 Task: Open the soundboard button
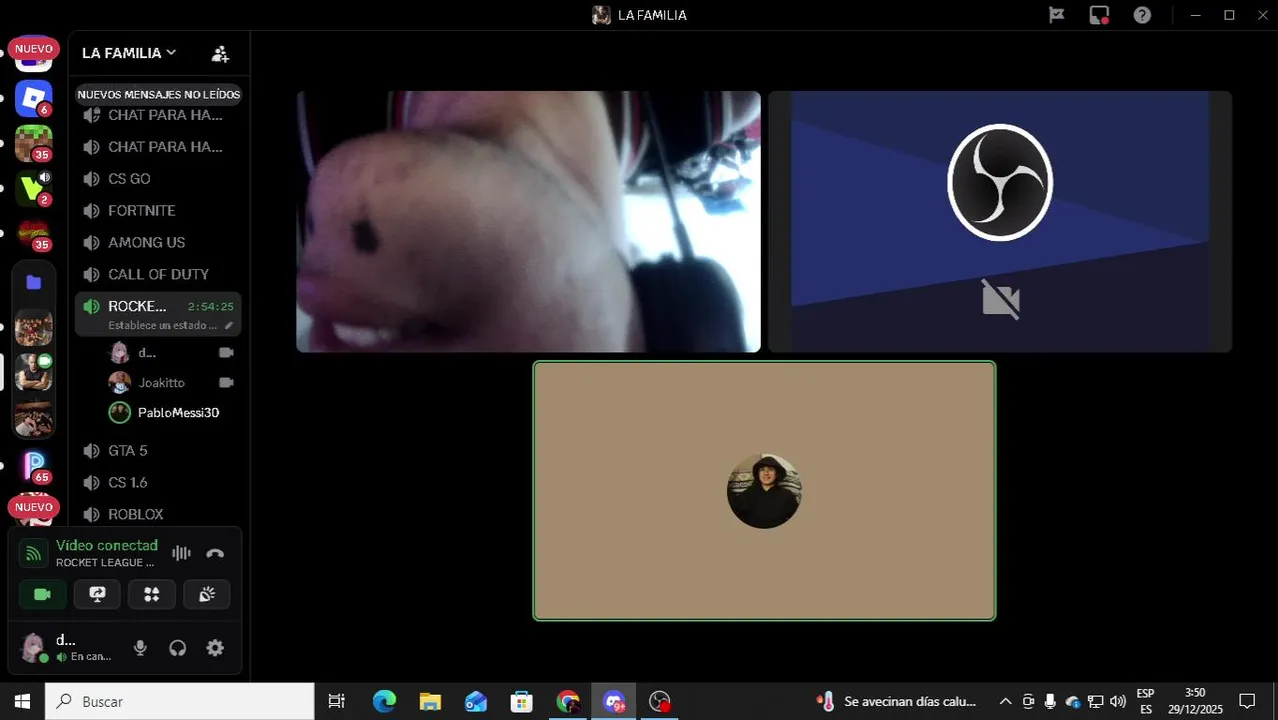[x=207, y=594]
